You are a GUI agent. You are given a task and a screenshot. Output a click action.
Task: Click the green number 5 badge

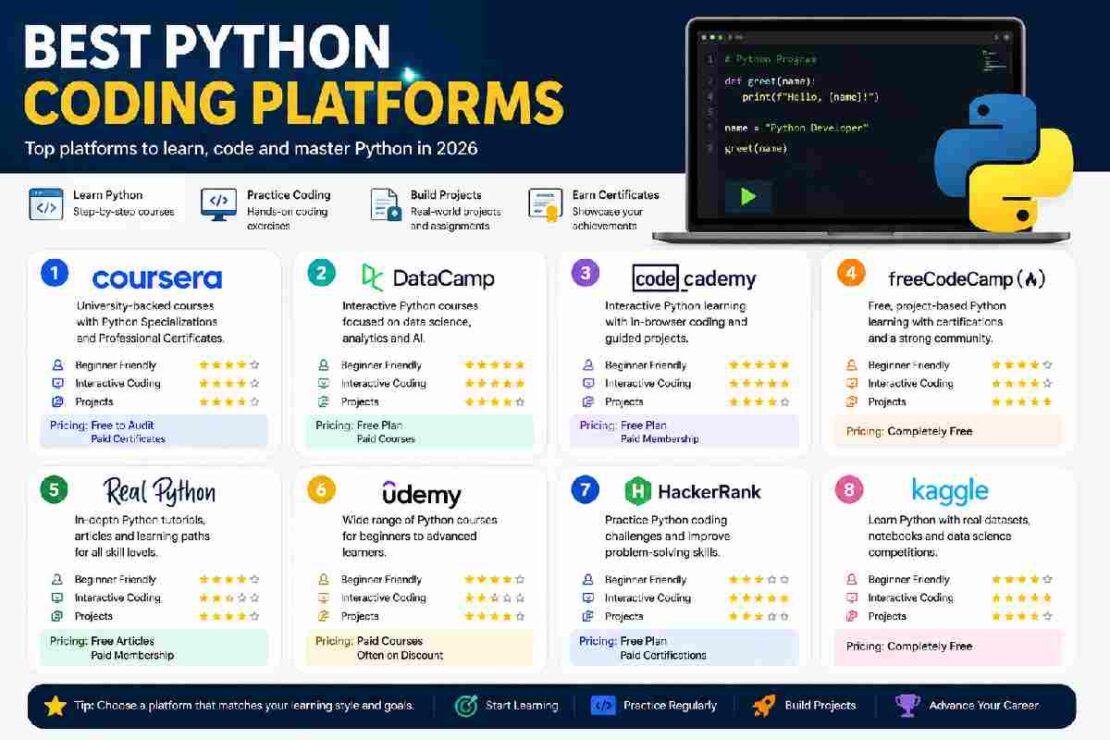click(x=55, y=489)
